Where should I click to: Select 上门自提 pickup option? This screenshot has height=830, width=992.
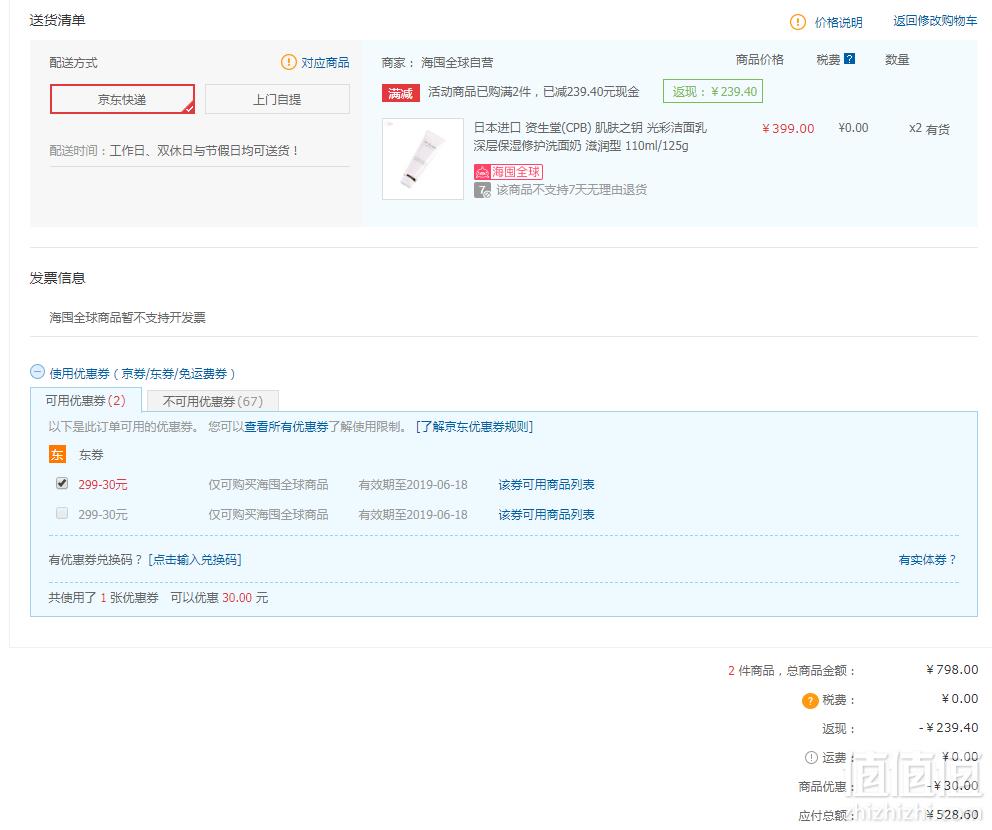coord(277,99)
